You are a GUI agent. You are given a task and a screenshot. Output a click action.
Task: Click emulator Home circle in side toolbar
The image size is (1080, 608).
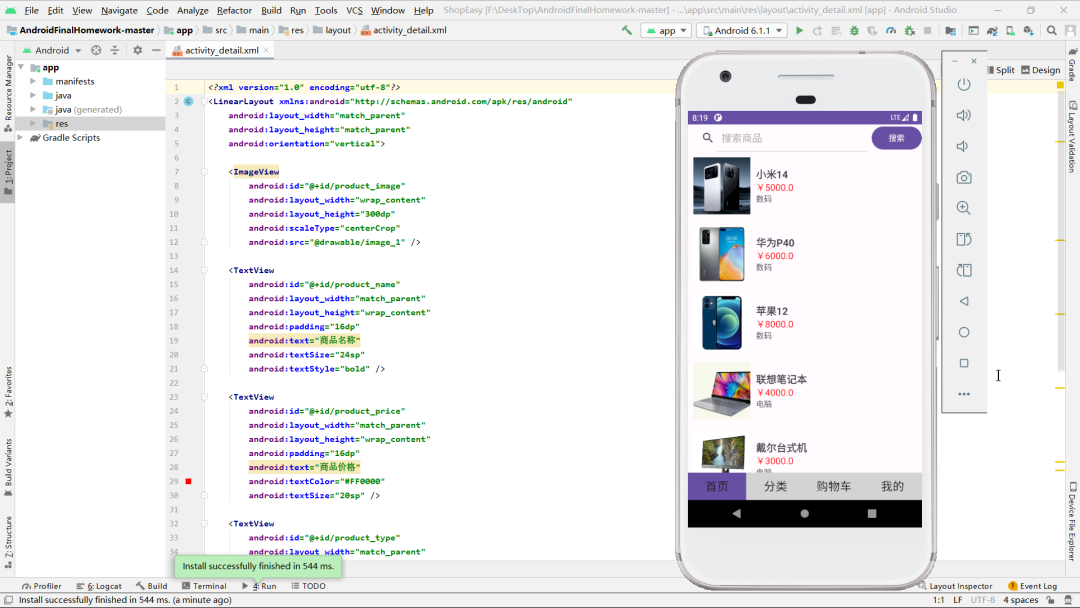point(964,332)
